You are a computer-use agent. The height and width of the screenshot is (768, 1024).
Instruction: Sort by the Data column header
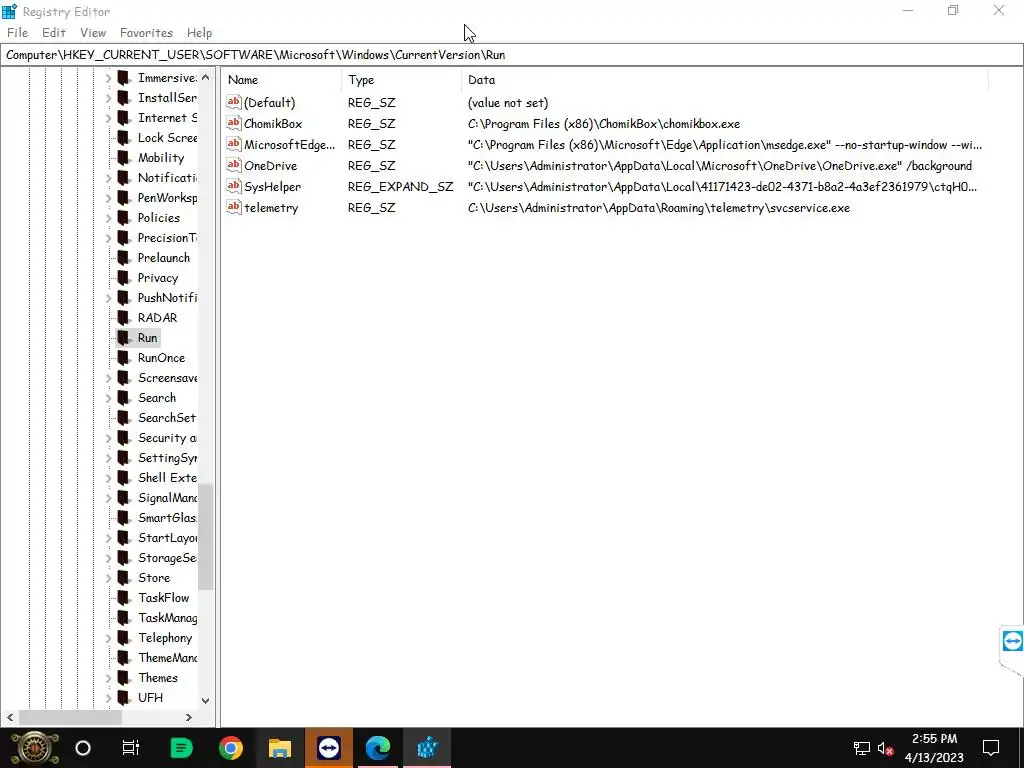pyautogui.click(x=725, y=80)
